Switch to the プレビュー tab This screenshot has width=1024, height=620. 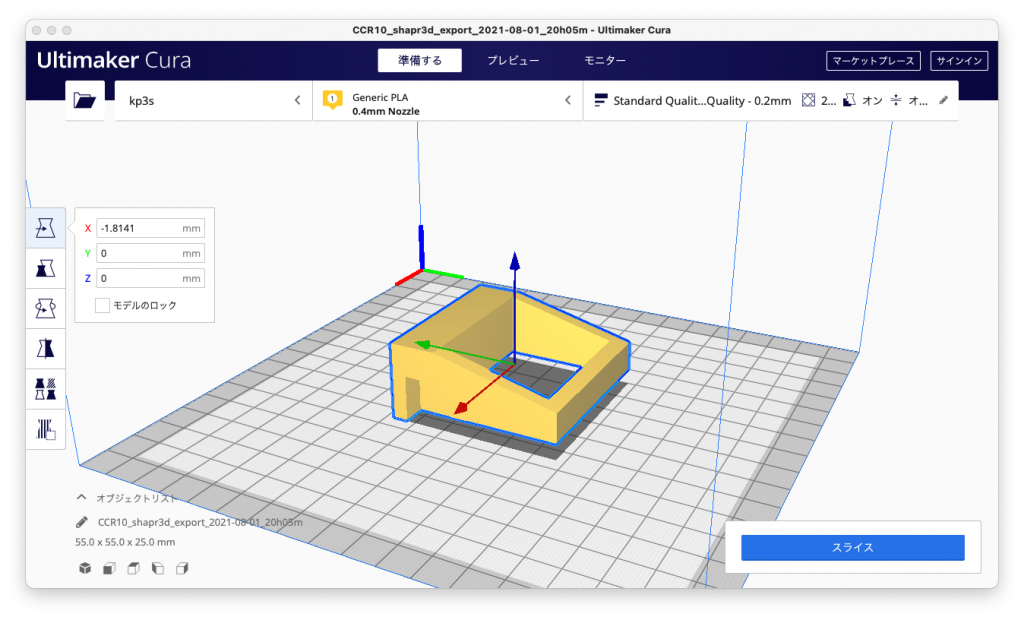[x=513, y=60]
